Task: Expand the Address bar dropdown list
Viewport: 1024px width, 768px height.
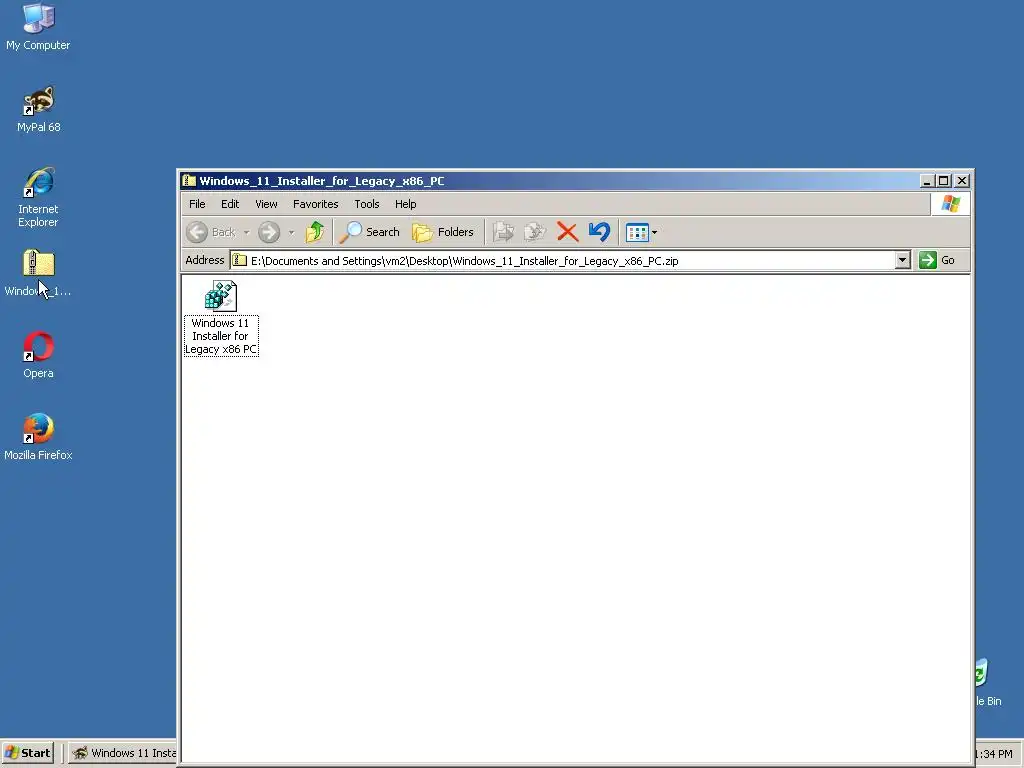Action: point(903,261)
